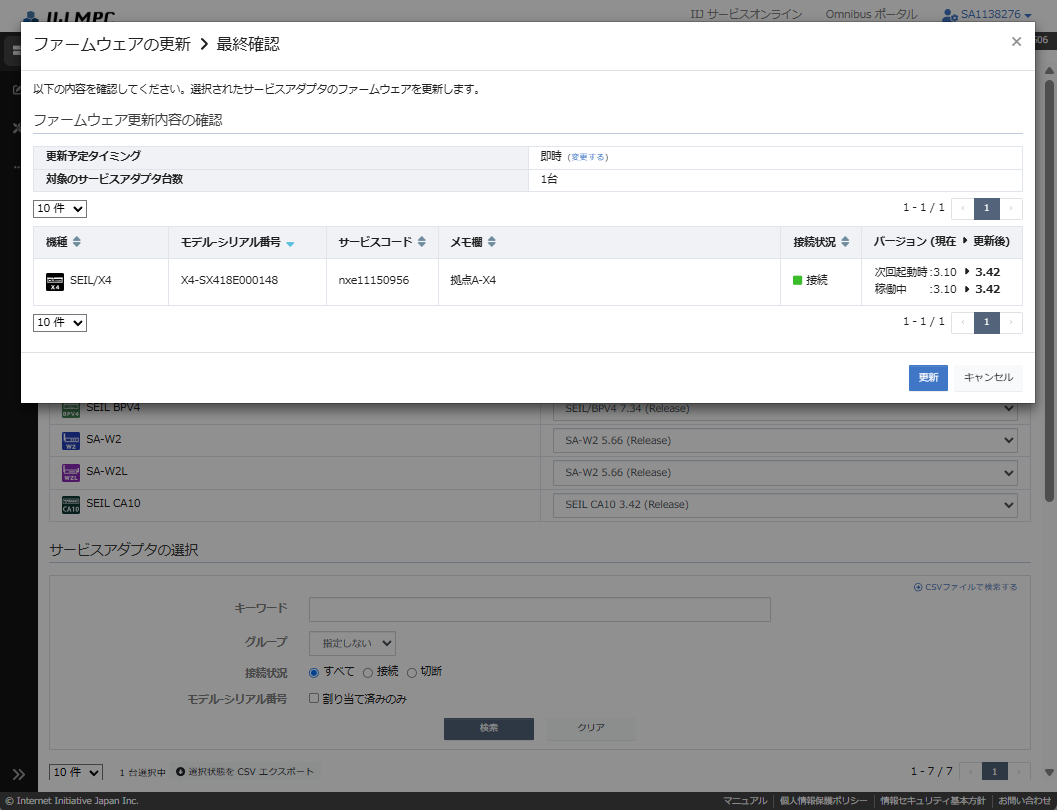
Task: Click the SA-W2 device icon
Action: point(71,441)
